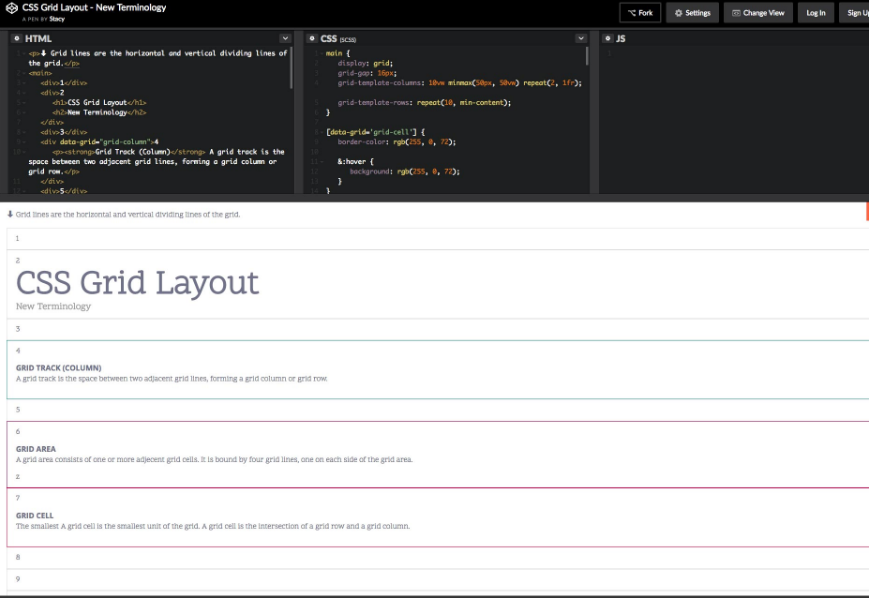
Task: Expand the HTML panel dropdown arrow
Action: [x=285, y=38]
